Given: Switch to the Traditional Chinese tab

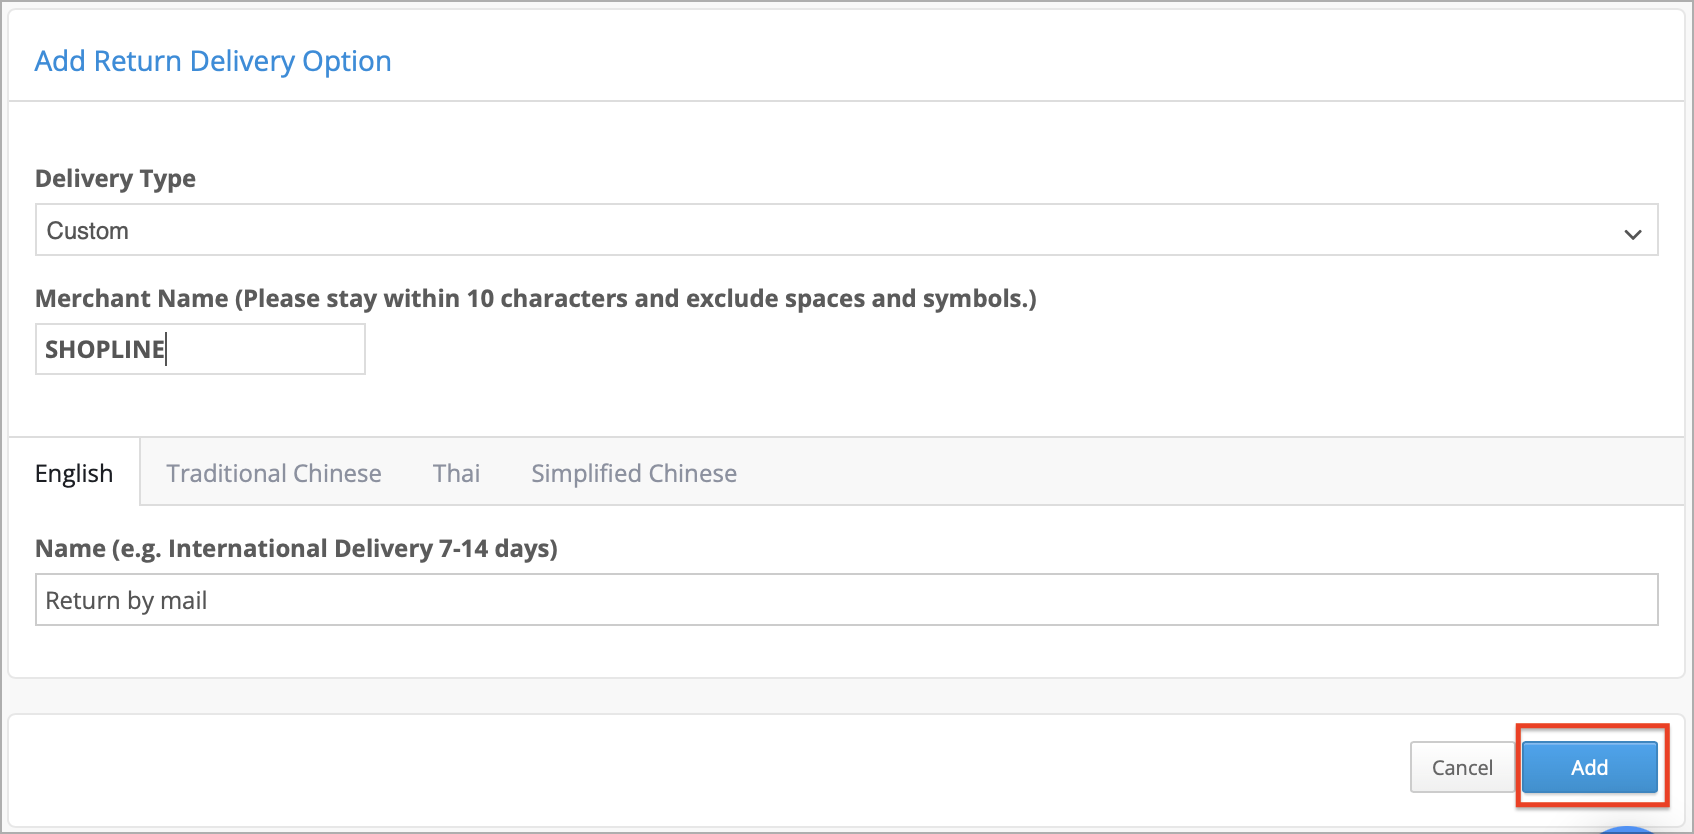Looking at the screenshot, I should [x=273, y=473].
